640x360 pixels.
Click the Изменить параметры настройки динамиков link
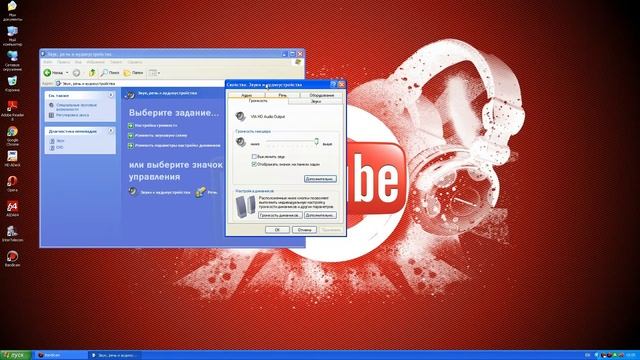[x=178, y=145]
